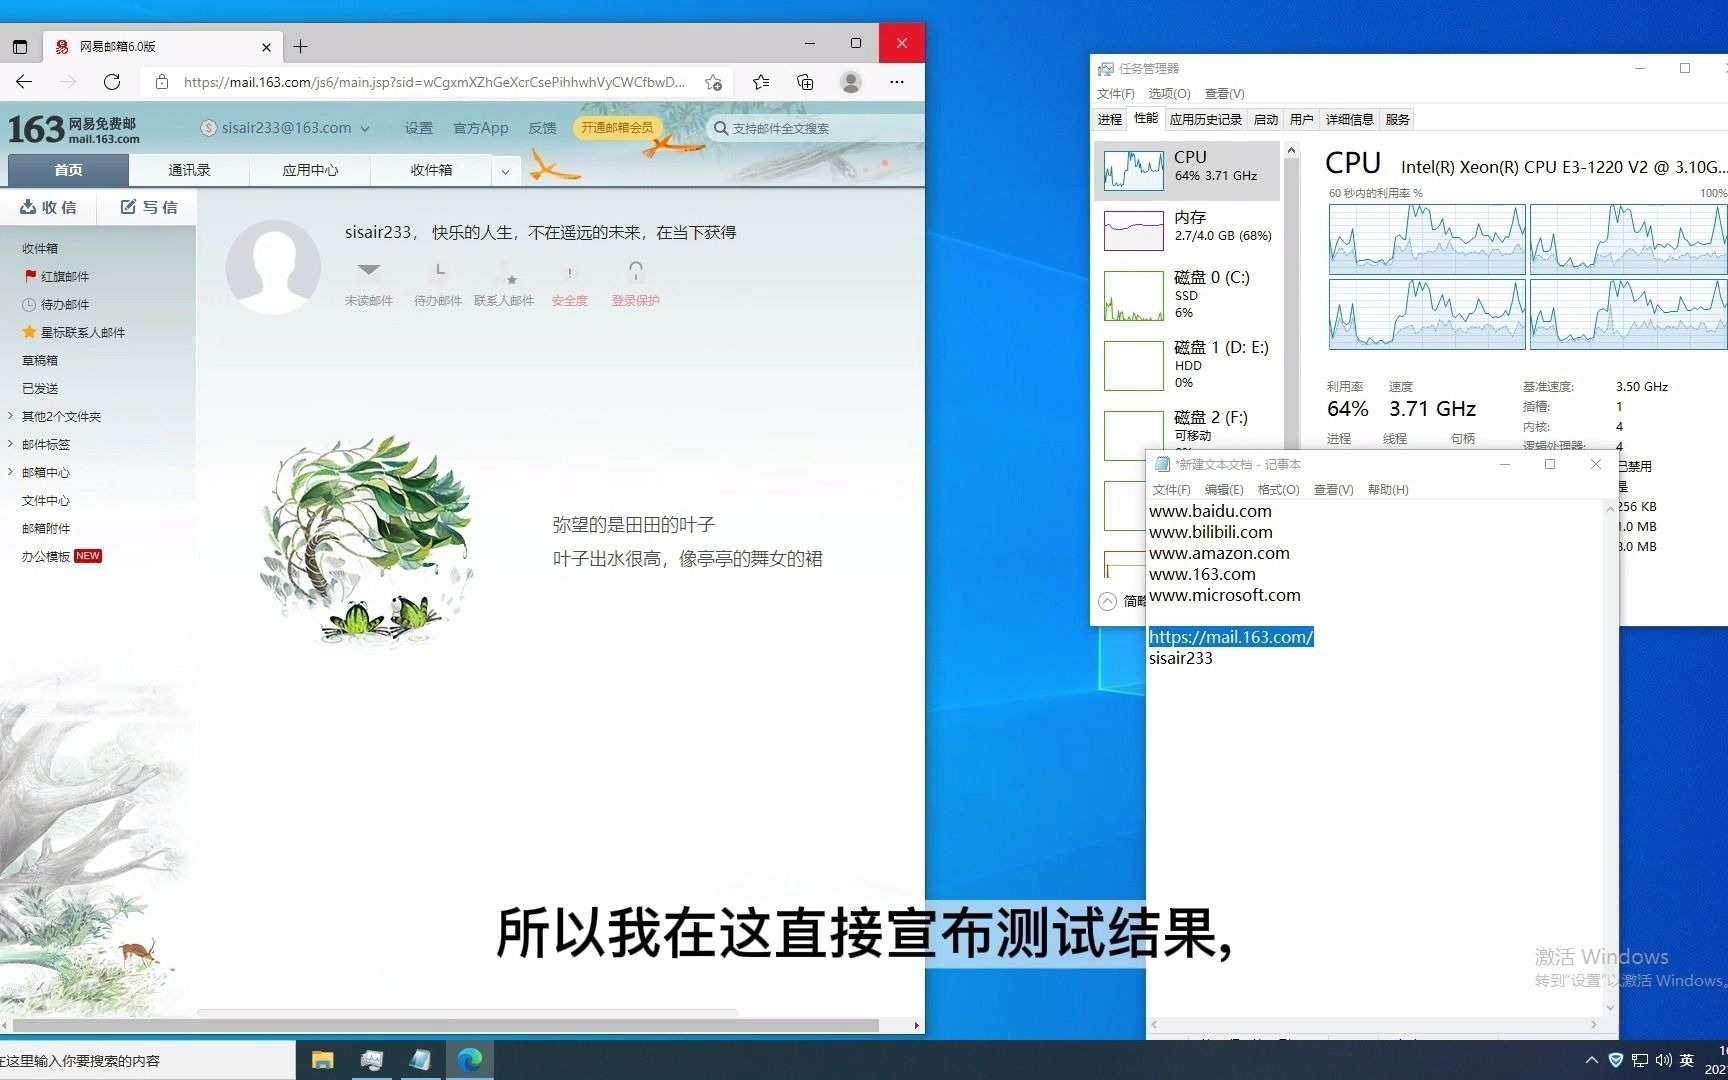Switch to 启动 tab in Task Manager

(x=1266, y=119)
